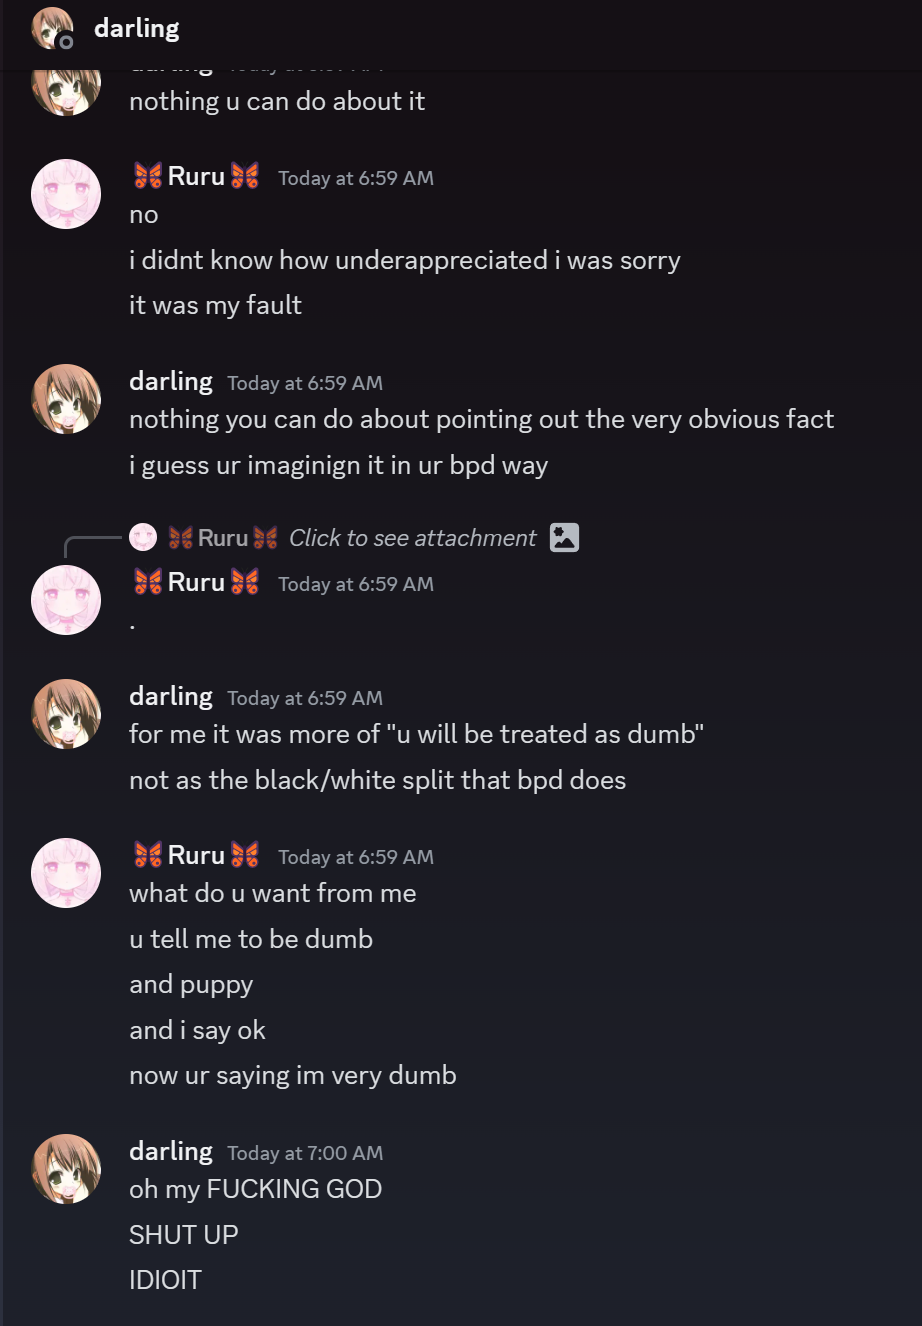
Task: Select the 'SHUT UP' message
Action: [184, 1235]
